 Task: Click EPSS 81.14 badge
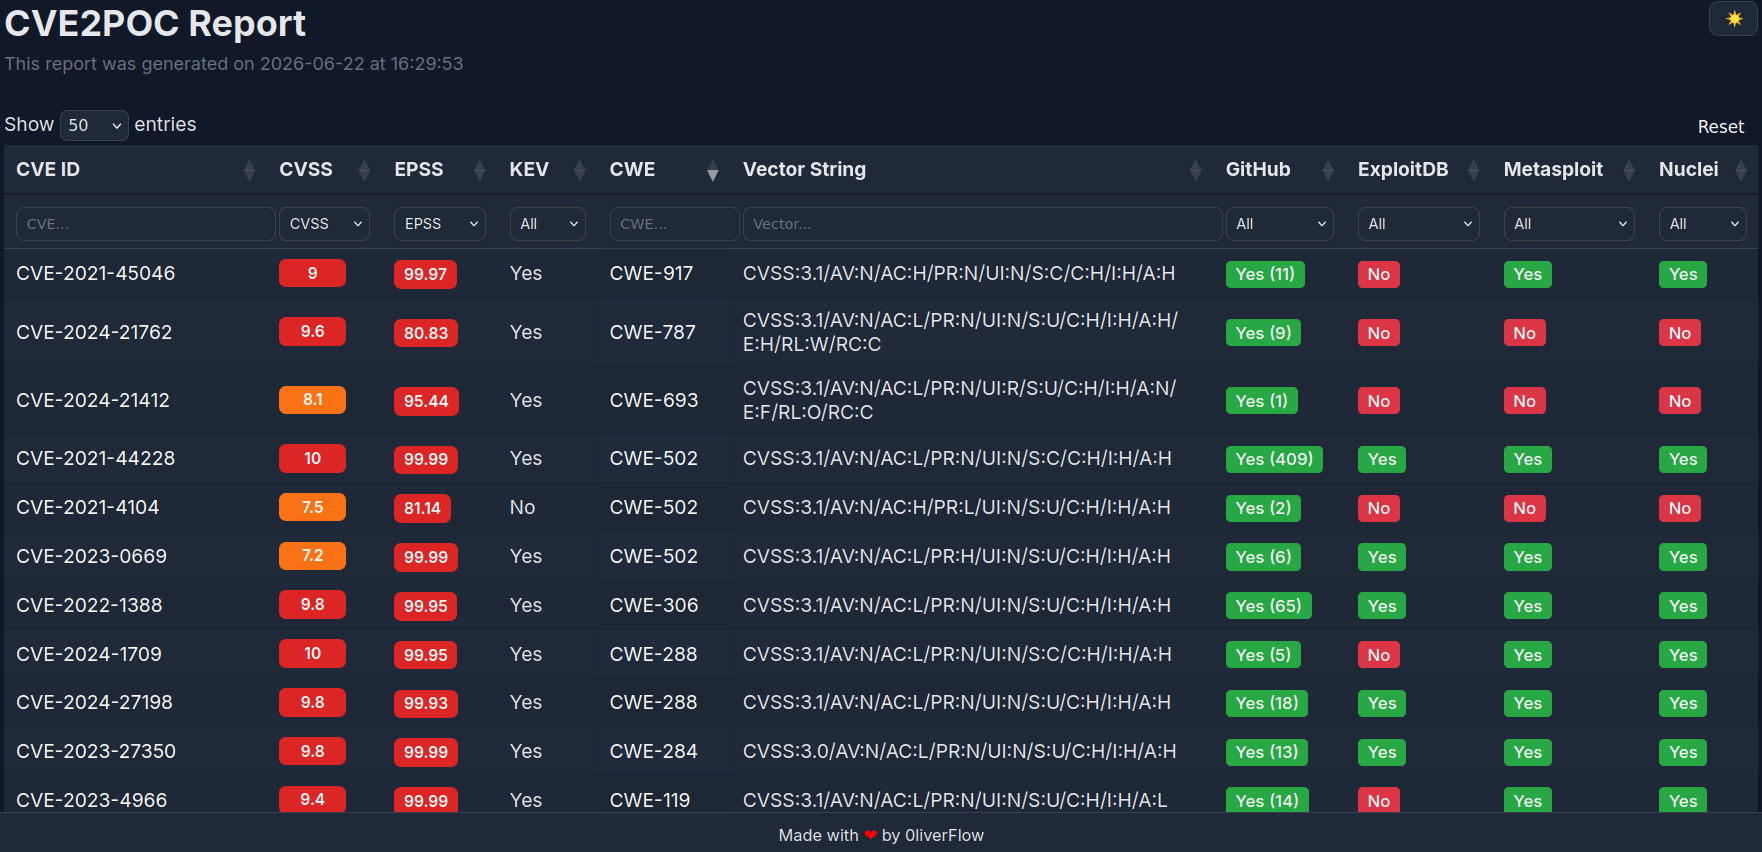(x=422, y=508)
